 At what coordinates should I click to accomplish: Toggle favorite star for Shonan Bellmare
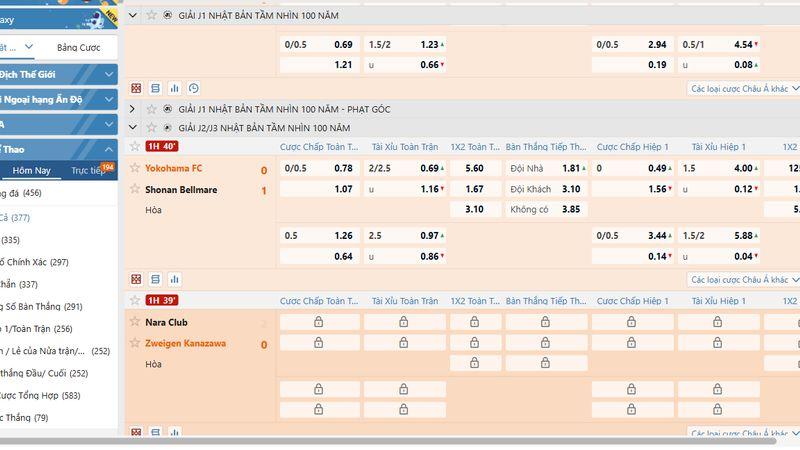point(135,189)
